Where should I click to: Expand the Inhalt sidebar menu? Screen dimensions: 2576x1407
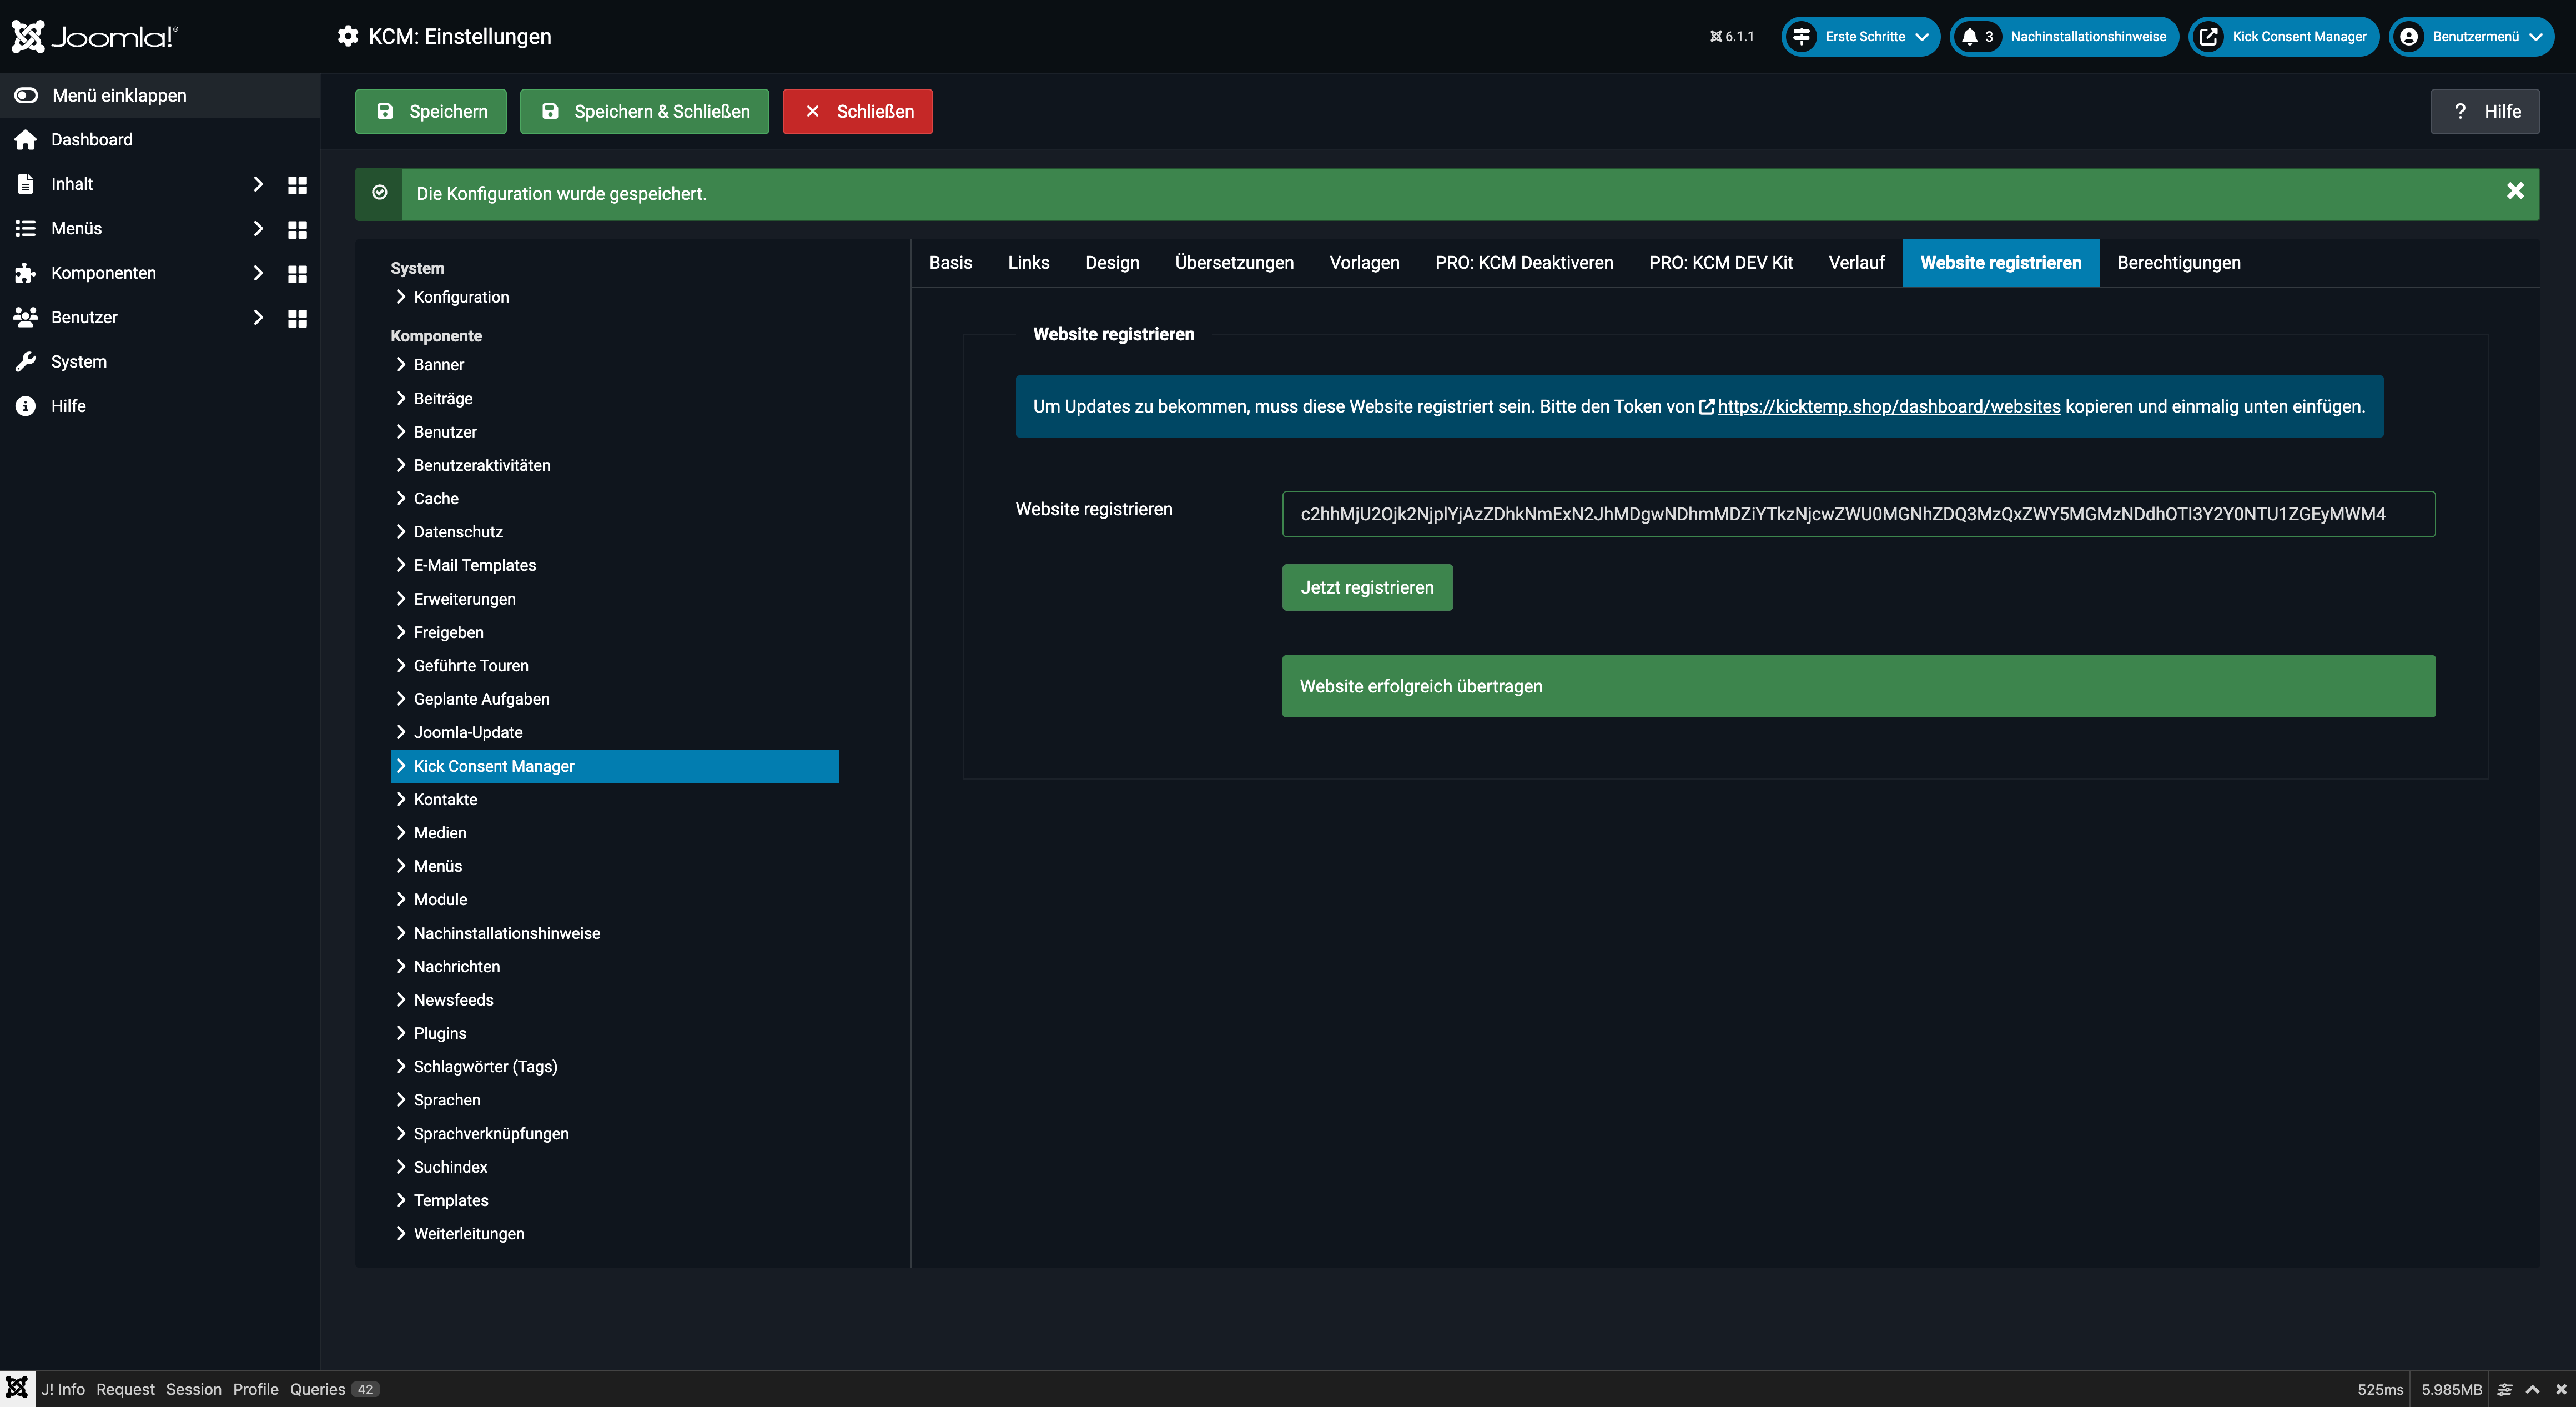[258, 184]
